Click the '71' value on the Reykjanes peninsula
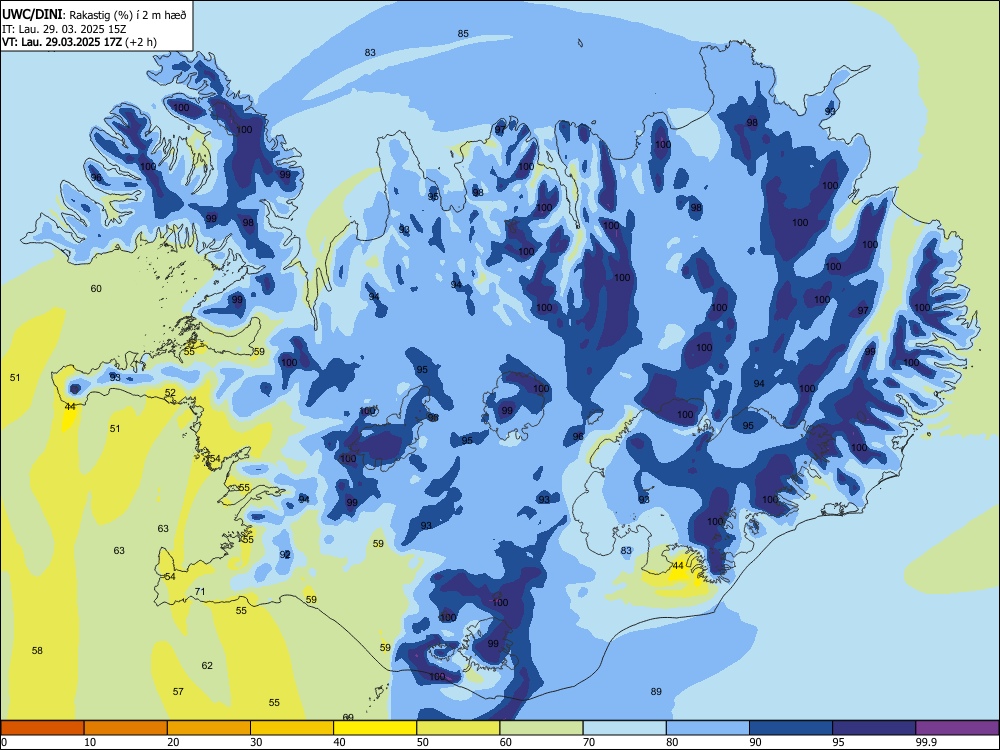Viewport: 1000px width, 750px height. (200, 592)
